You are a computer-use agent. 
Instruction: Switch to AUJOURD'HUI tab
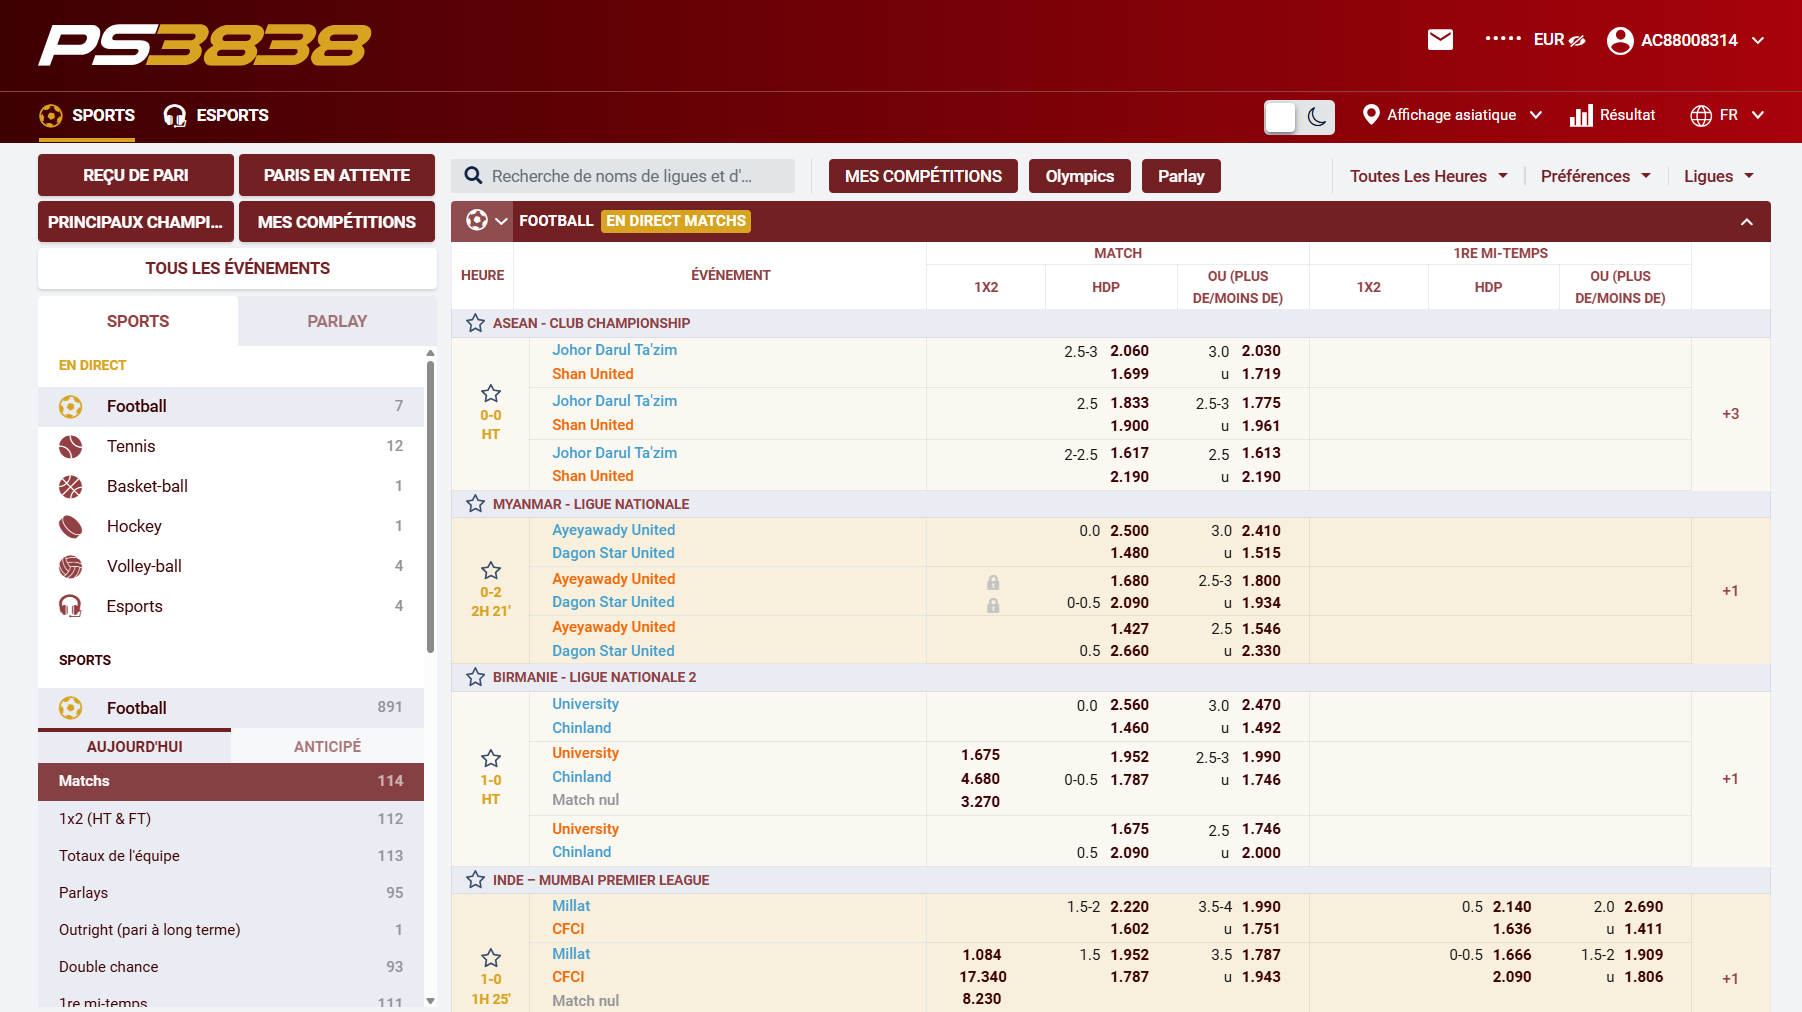click(134, 746)
